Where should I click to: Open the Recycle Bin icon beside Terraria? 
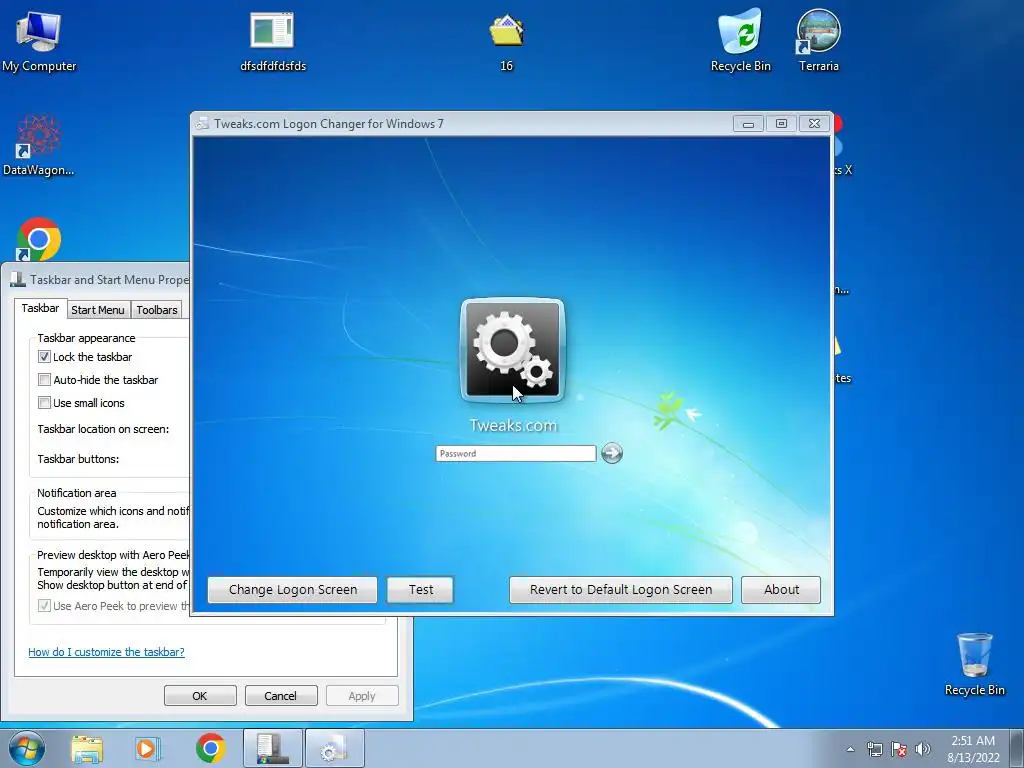[741, 40]
